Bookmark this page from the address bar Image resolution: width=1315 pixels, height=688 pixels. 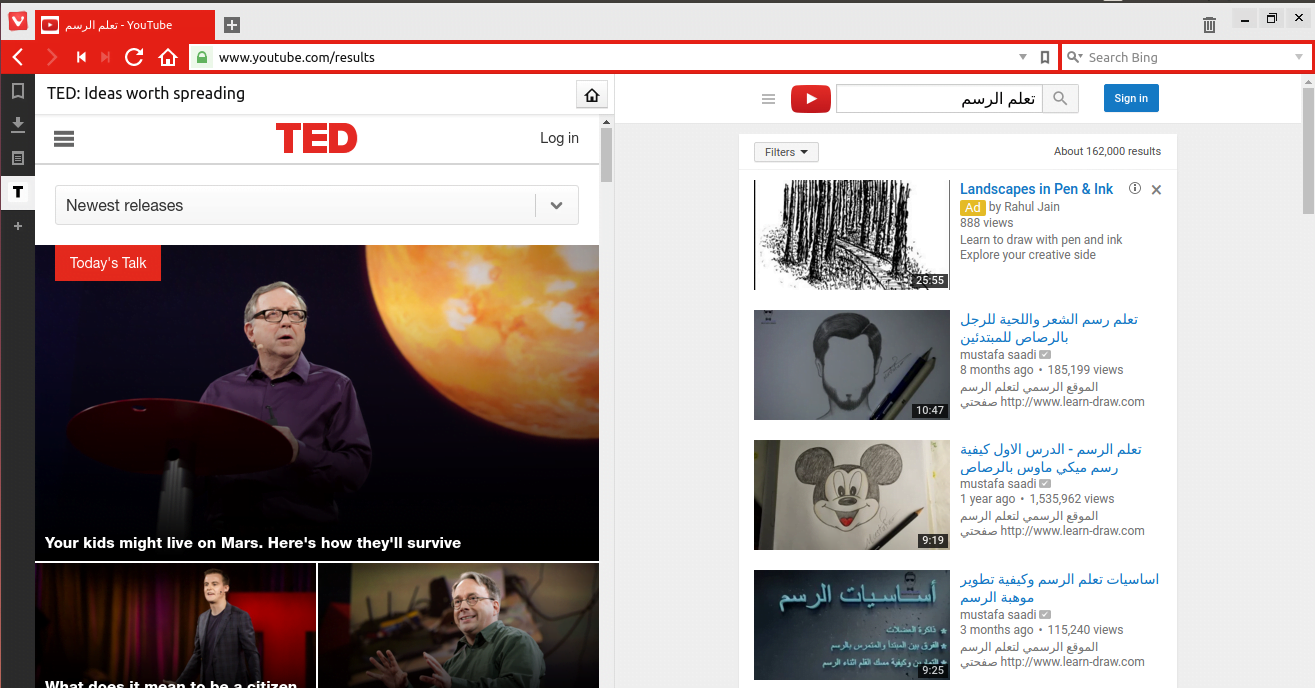1045,57
